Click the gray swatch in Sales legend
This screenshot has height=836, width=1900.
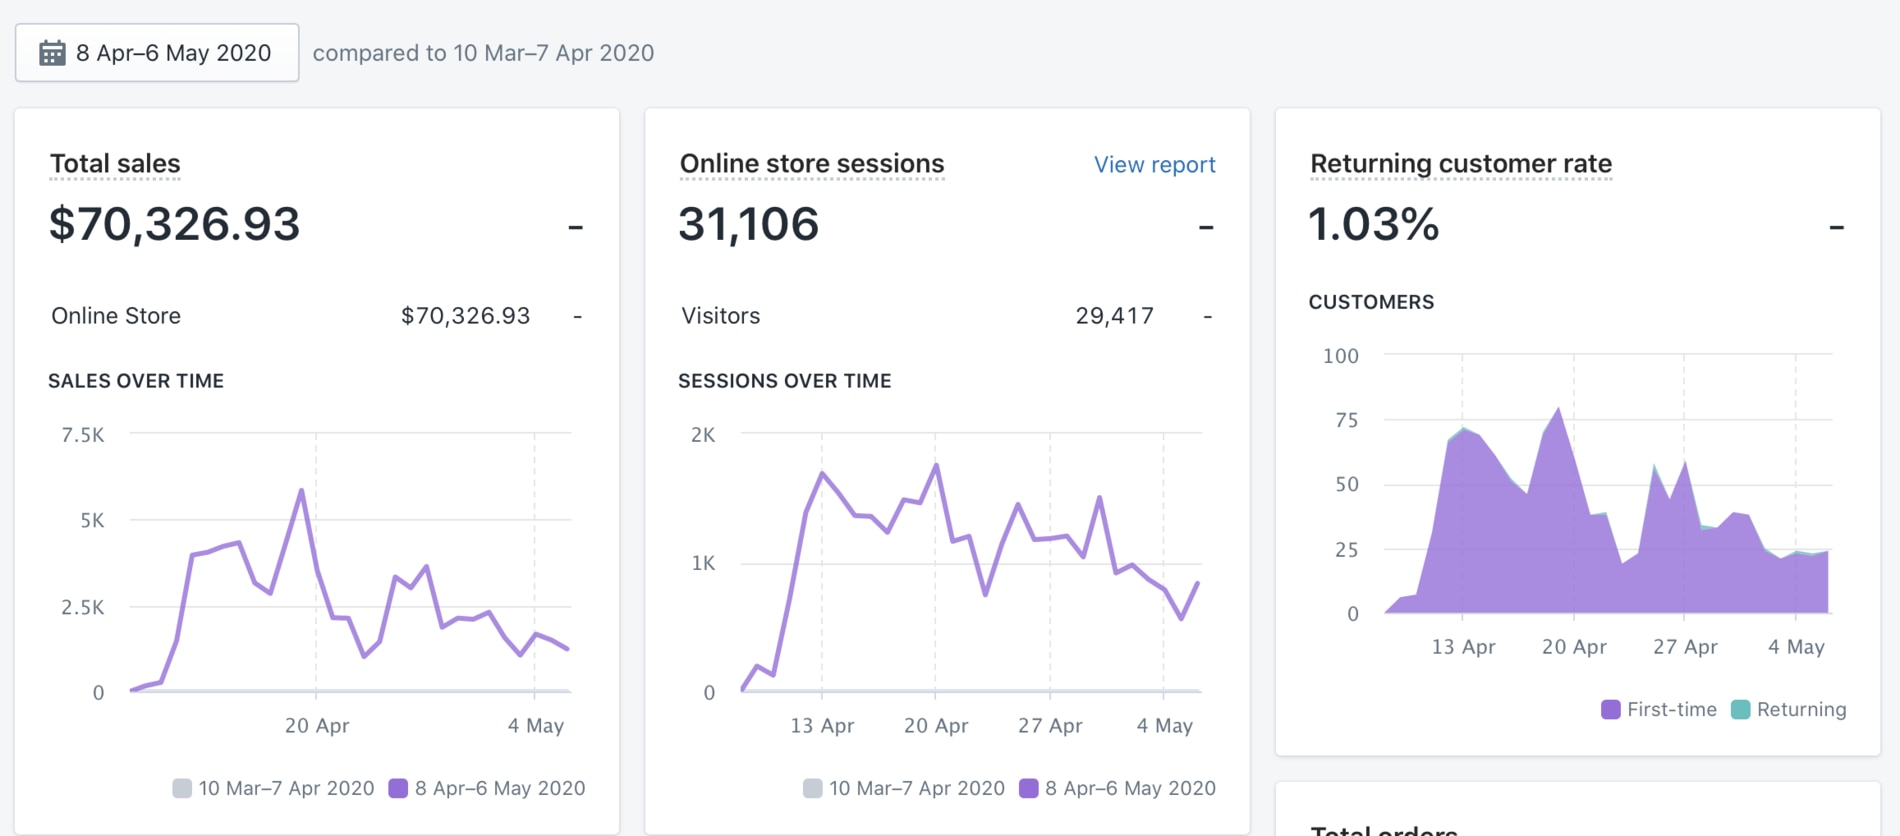click(182, 788)
